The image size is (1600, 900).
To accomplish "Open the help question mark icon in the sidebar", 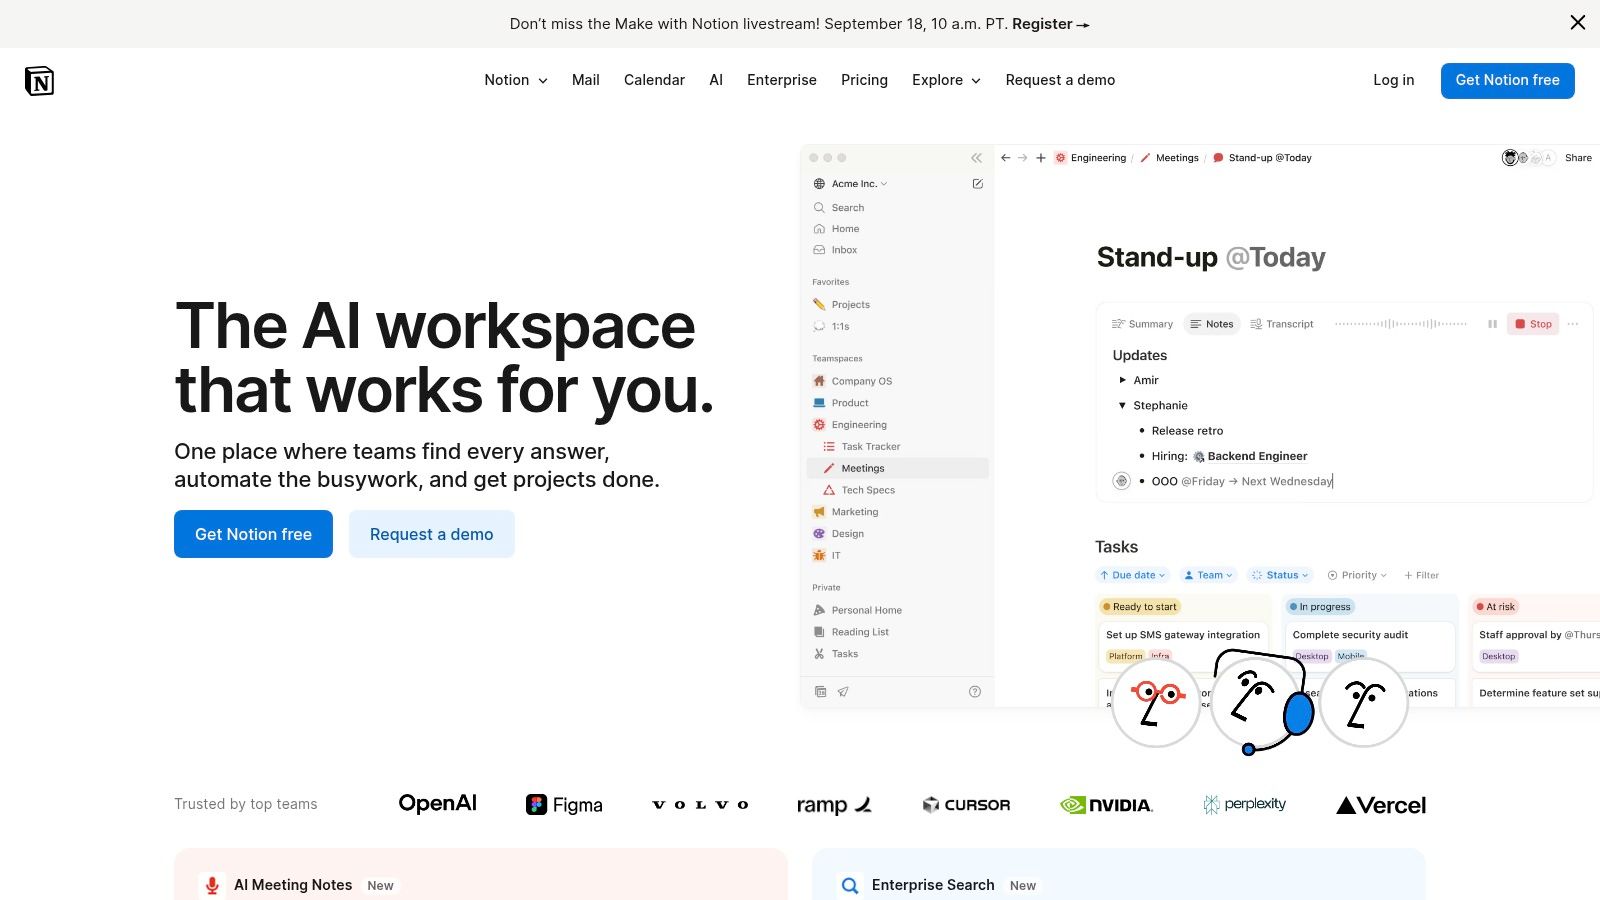I will (975, 691).
